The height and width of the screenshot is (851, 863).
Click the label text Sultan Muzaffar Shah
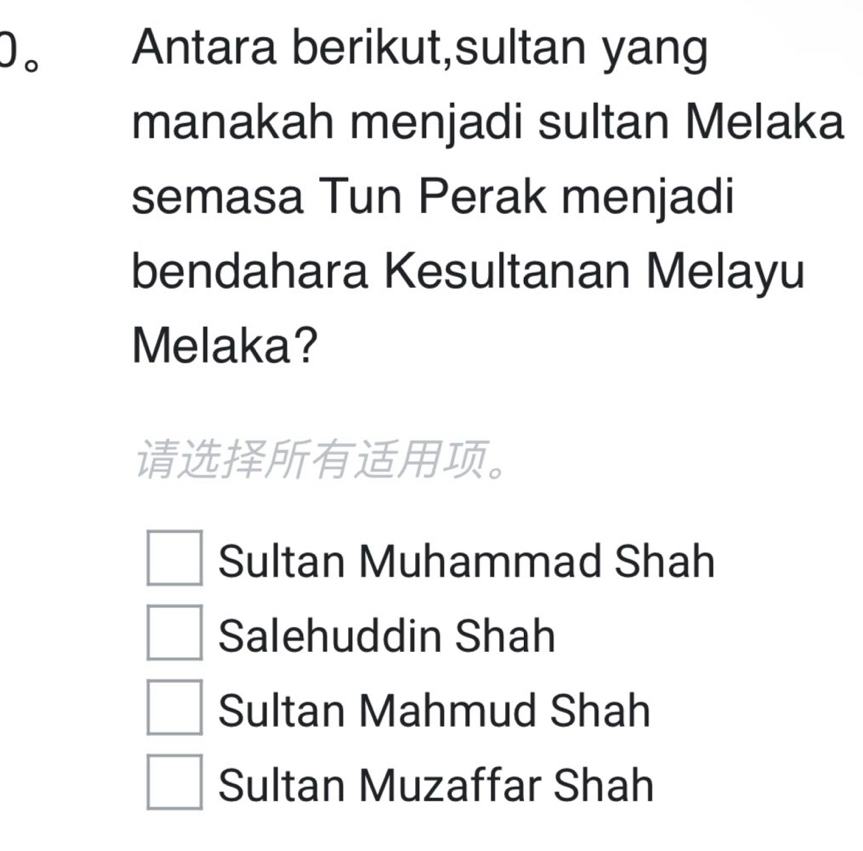(436, 786)
